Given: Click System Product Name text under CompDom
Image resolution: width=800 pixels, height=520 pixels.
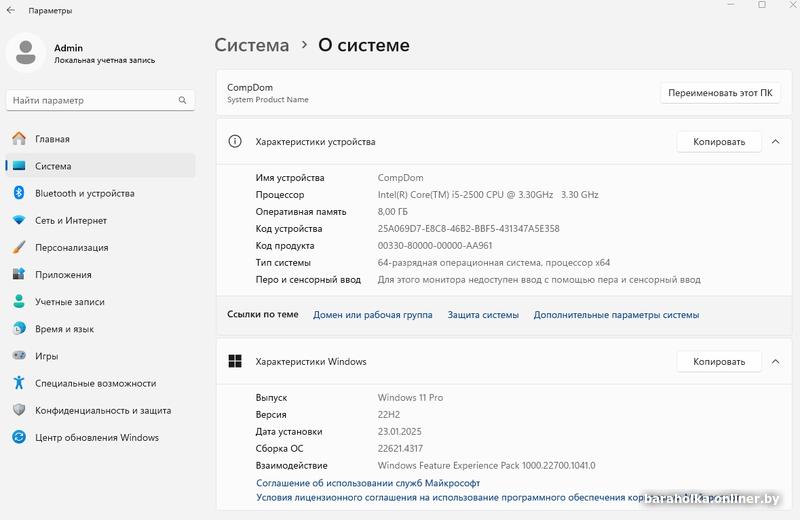Looking at the screenshot, I should pyautogui.click(x=268, y=100).
